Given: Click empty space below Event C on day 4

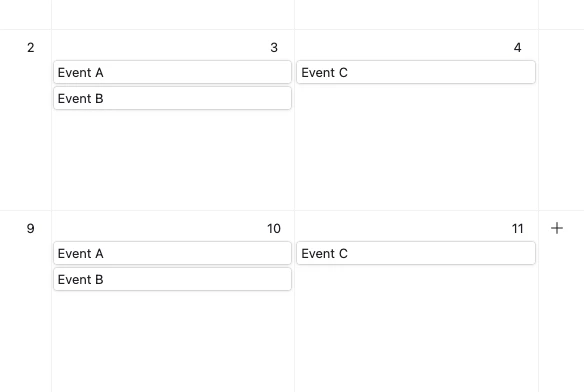Looking at the screenshot, I should point(416,147).
